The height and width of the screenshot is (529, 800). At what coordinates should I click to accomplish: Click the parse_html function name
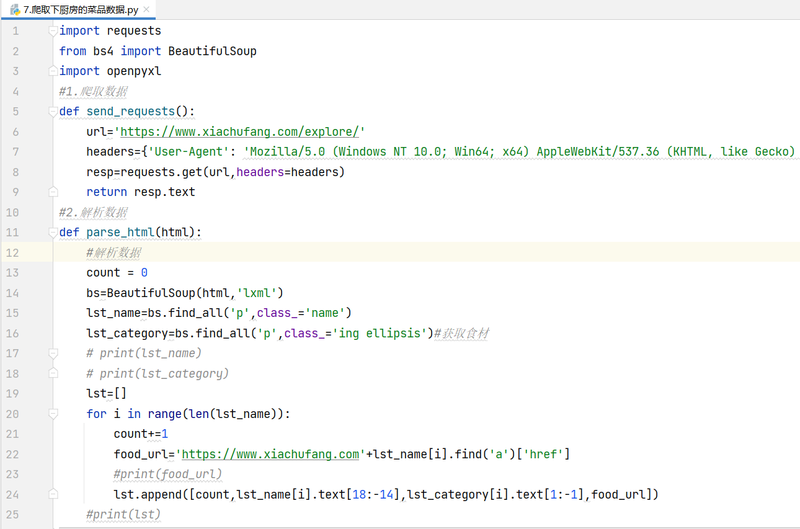pos(120,232)
